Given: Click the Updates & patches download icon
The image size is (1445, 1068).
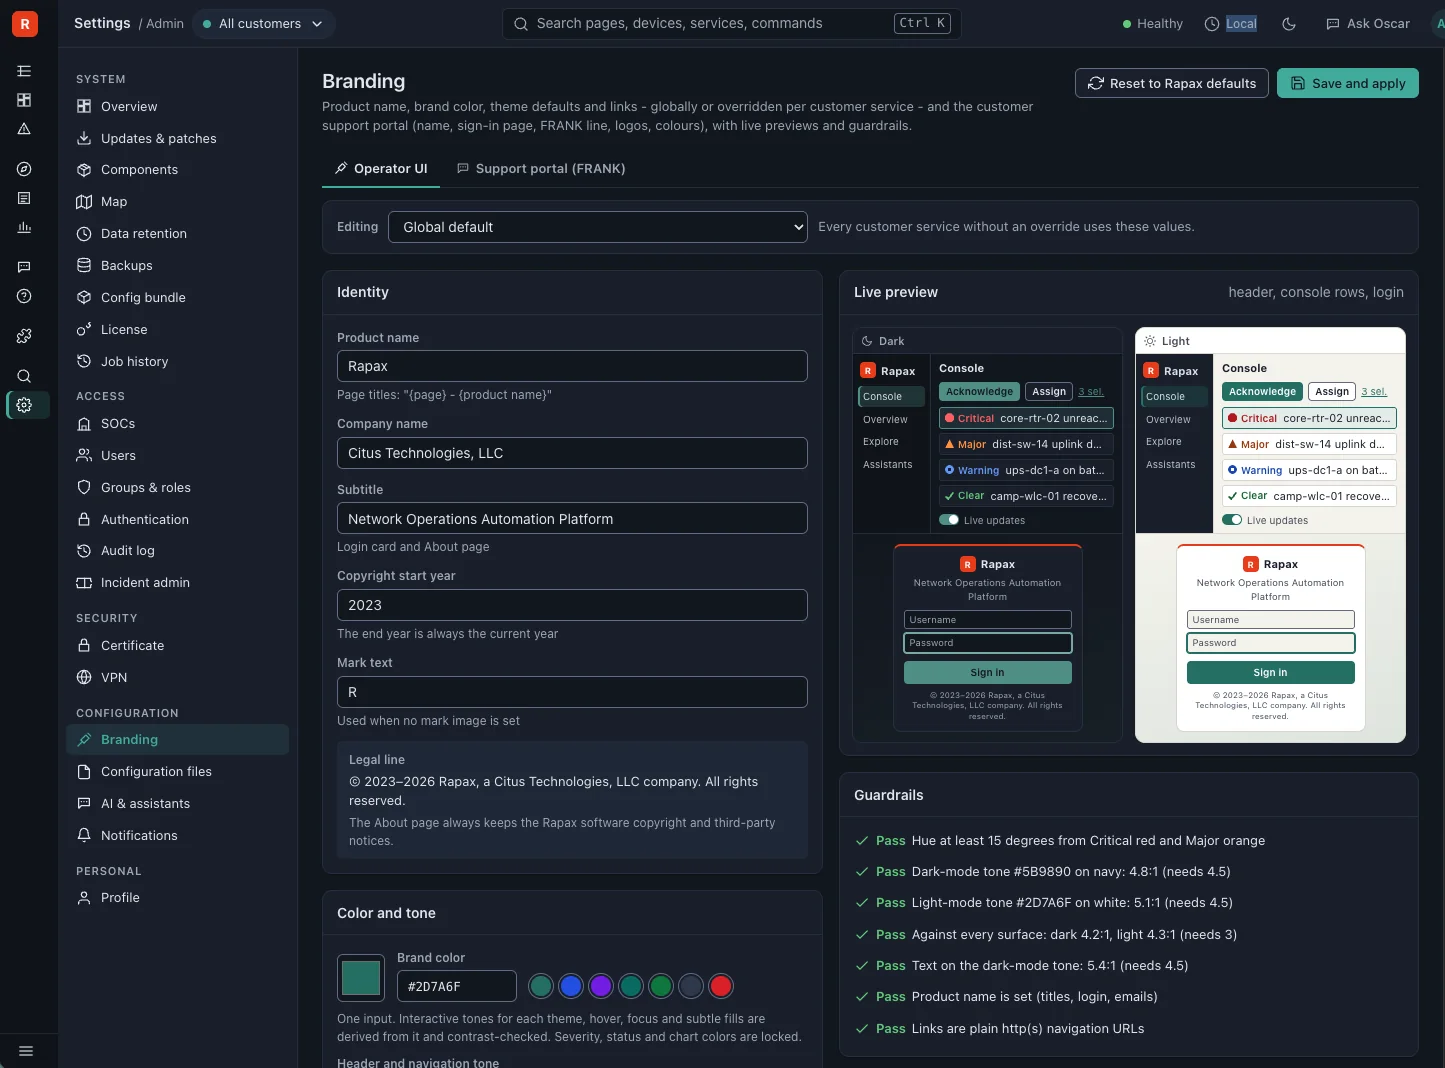Looking at the screenshot, I should tap(84, 138).
